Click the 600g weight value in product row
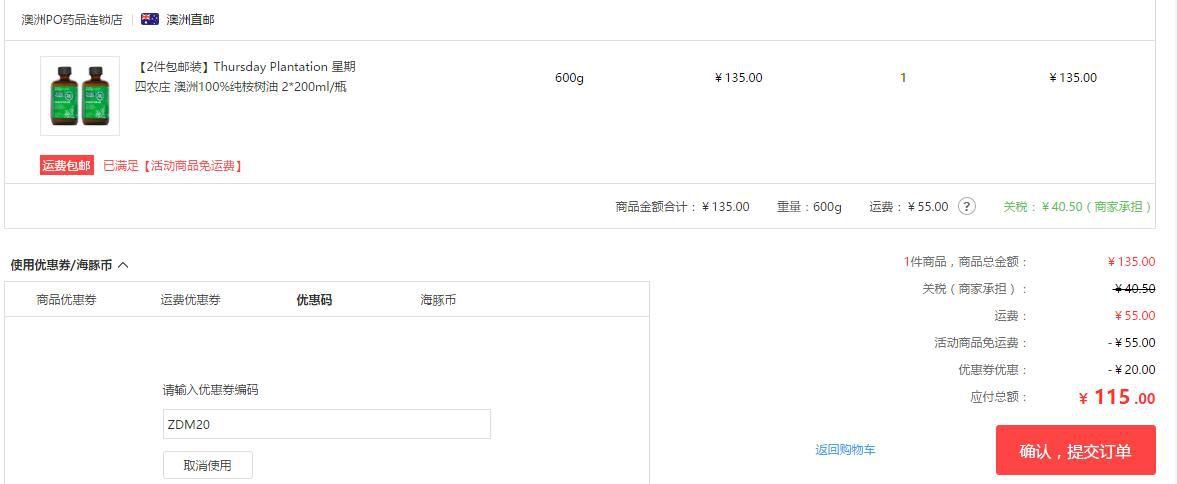The image size is (1177, 484). (x=569, y=77)
